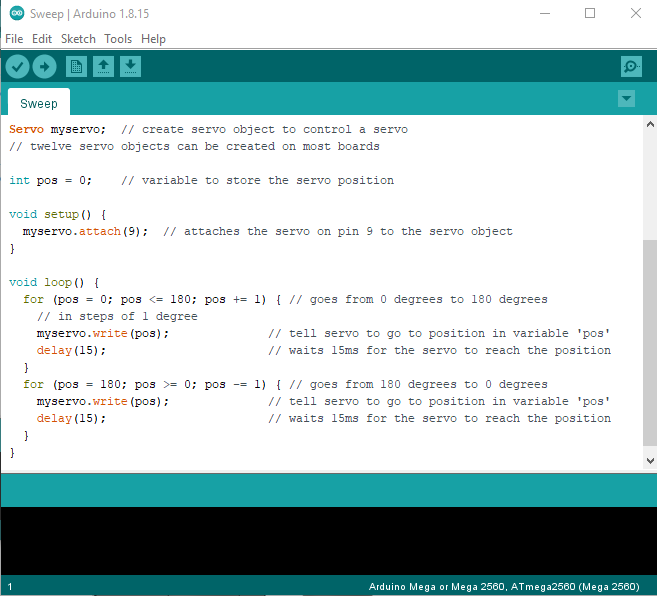Screen dimensions: 657x596
Task: Open the Sketch menu
Action: (x=78, y=39)
